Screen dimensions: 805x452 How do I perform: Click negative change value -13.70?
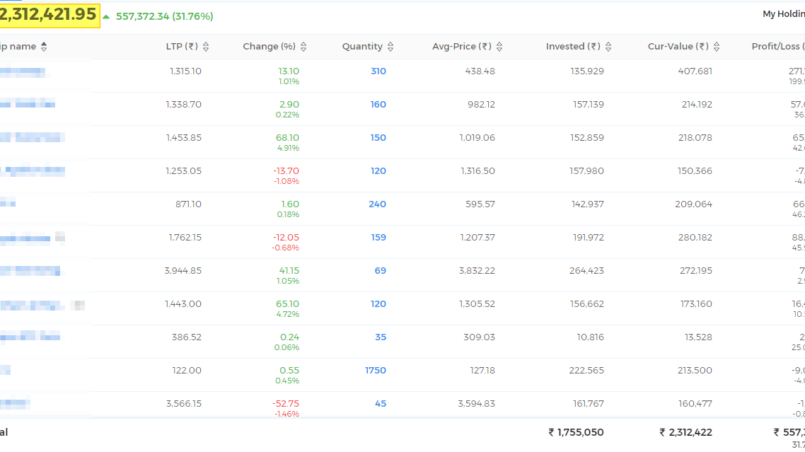pos(286,171)
